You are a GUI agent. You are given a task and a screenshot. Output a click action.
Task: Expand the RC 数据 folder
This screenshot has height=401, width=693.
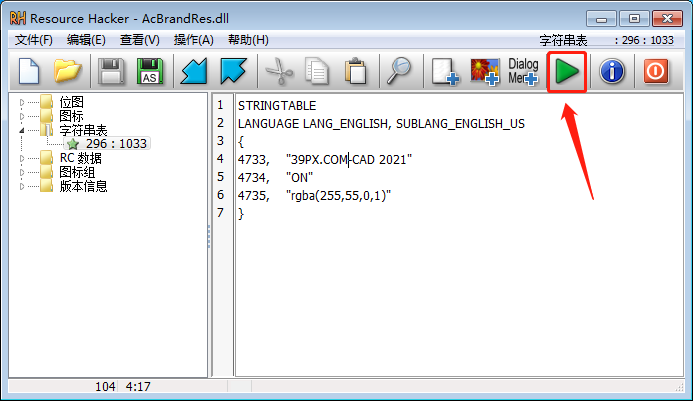point(22,158)
